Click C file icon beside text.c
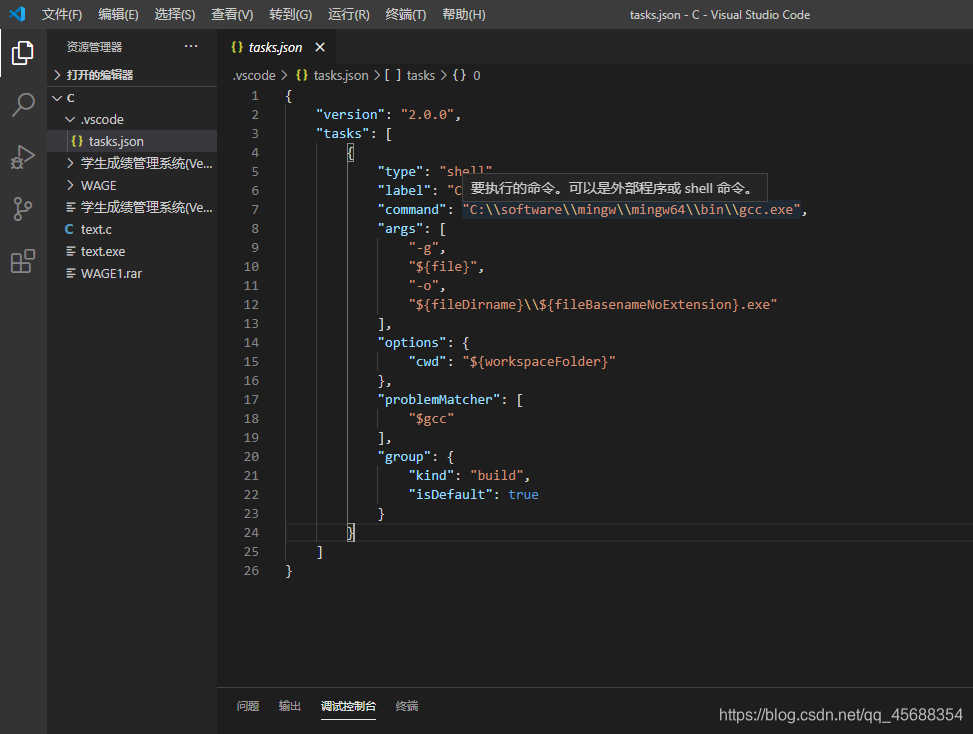The image size is (973, 734). 69,230
